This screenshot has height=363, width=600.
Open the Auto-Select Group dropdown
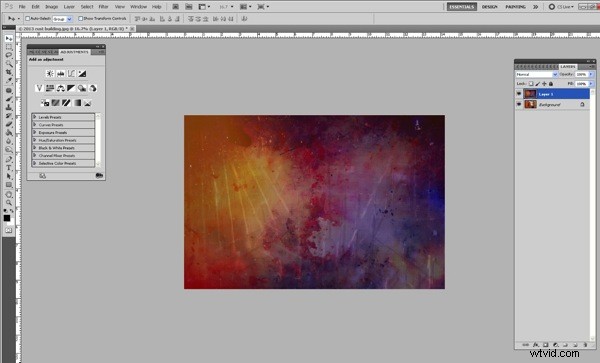coord(62,19)
